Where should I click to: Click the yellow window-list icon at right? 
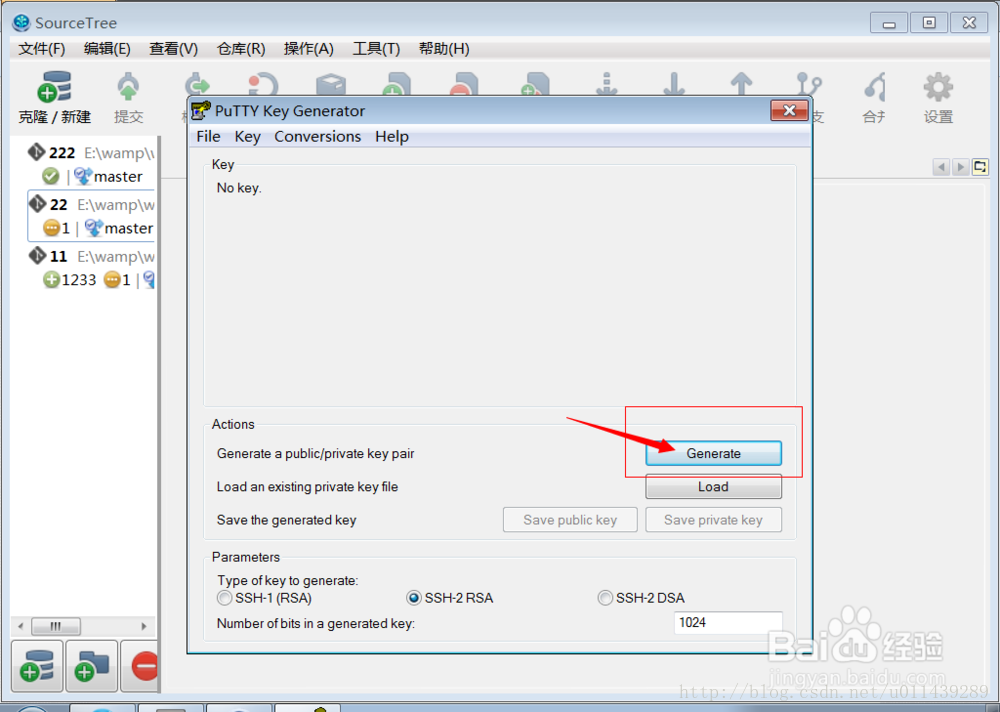click(980, 167)
